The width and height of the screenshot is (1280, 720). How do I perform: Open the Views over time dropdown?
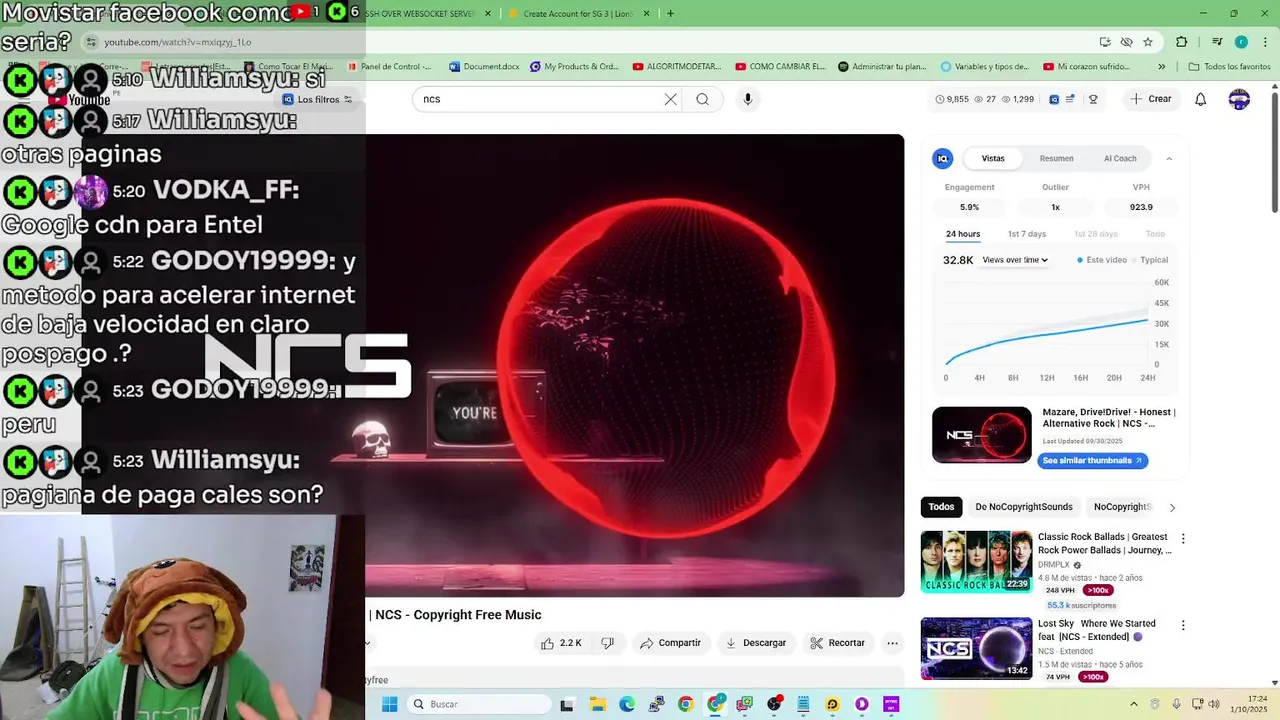click(x=1015, y=260)
